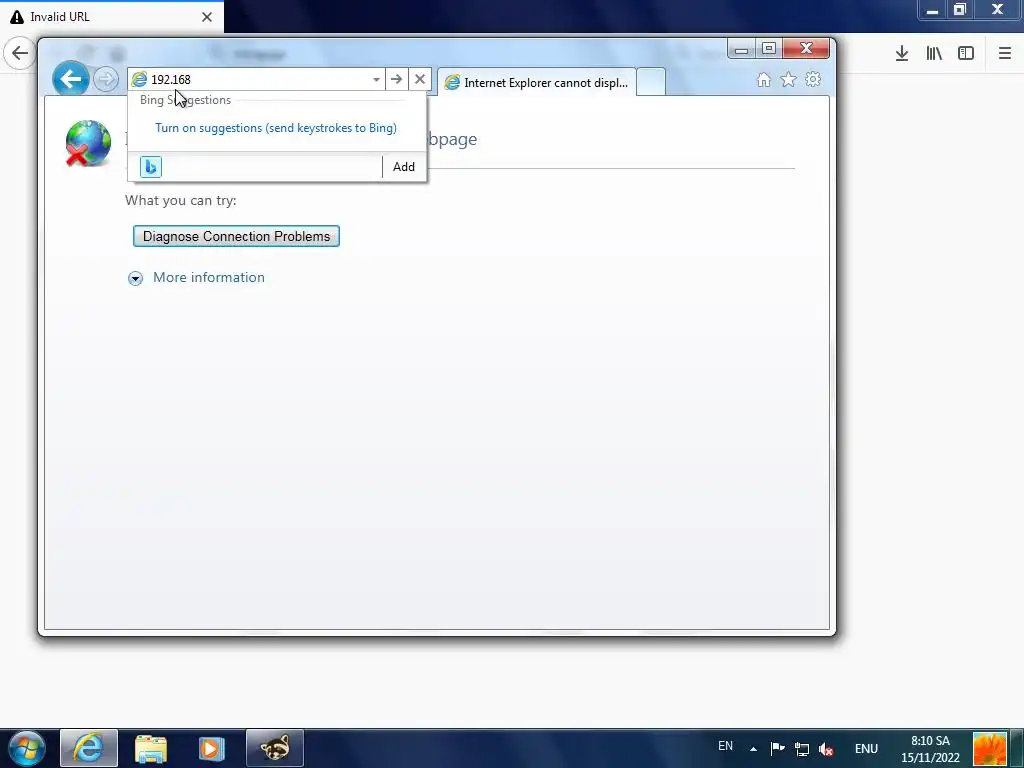Image resolution: width=1024 pixels, height=768 pixels.
Task: Click the Add search provider button
Action: click(404, 167)
